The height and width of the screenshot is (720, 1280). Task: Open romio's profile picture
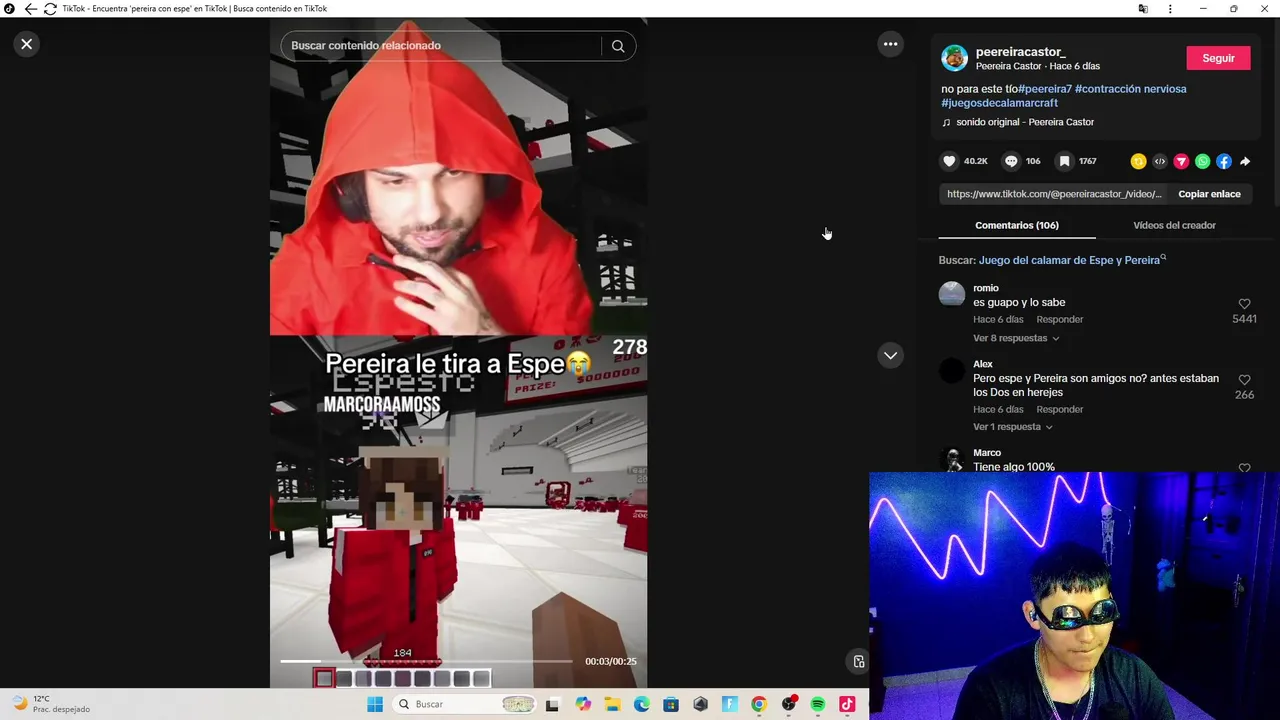point(952,294)
